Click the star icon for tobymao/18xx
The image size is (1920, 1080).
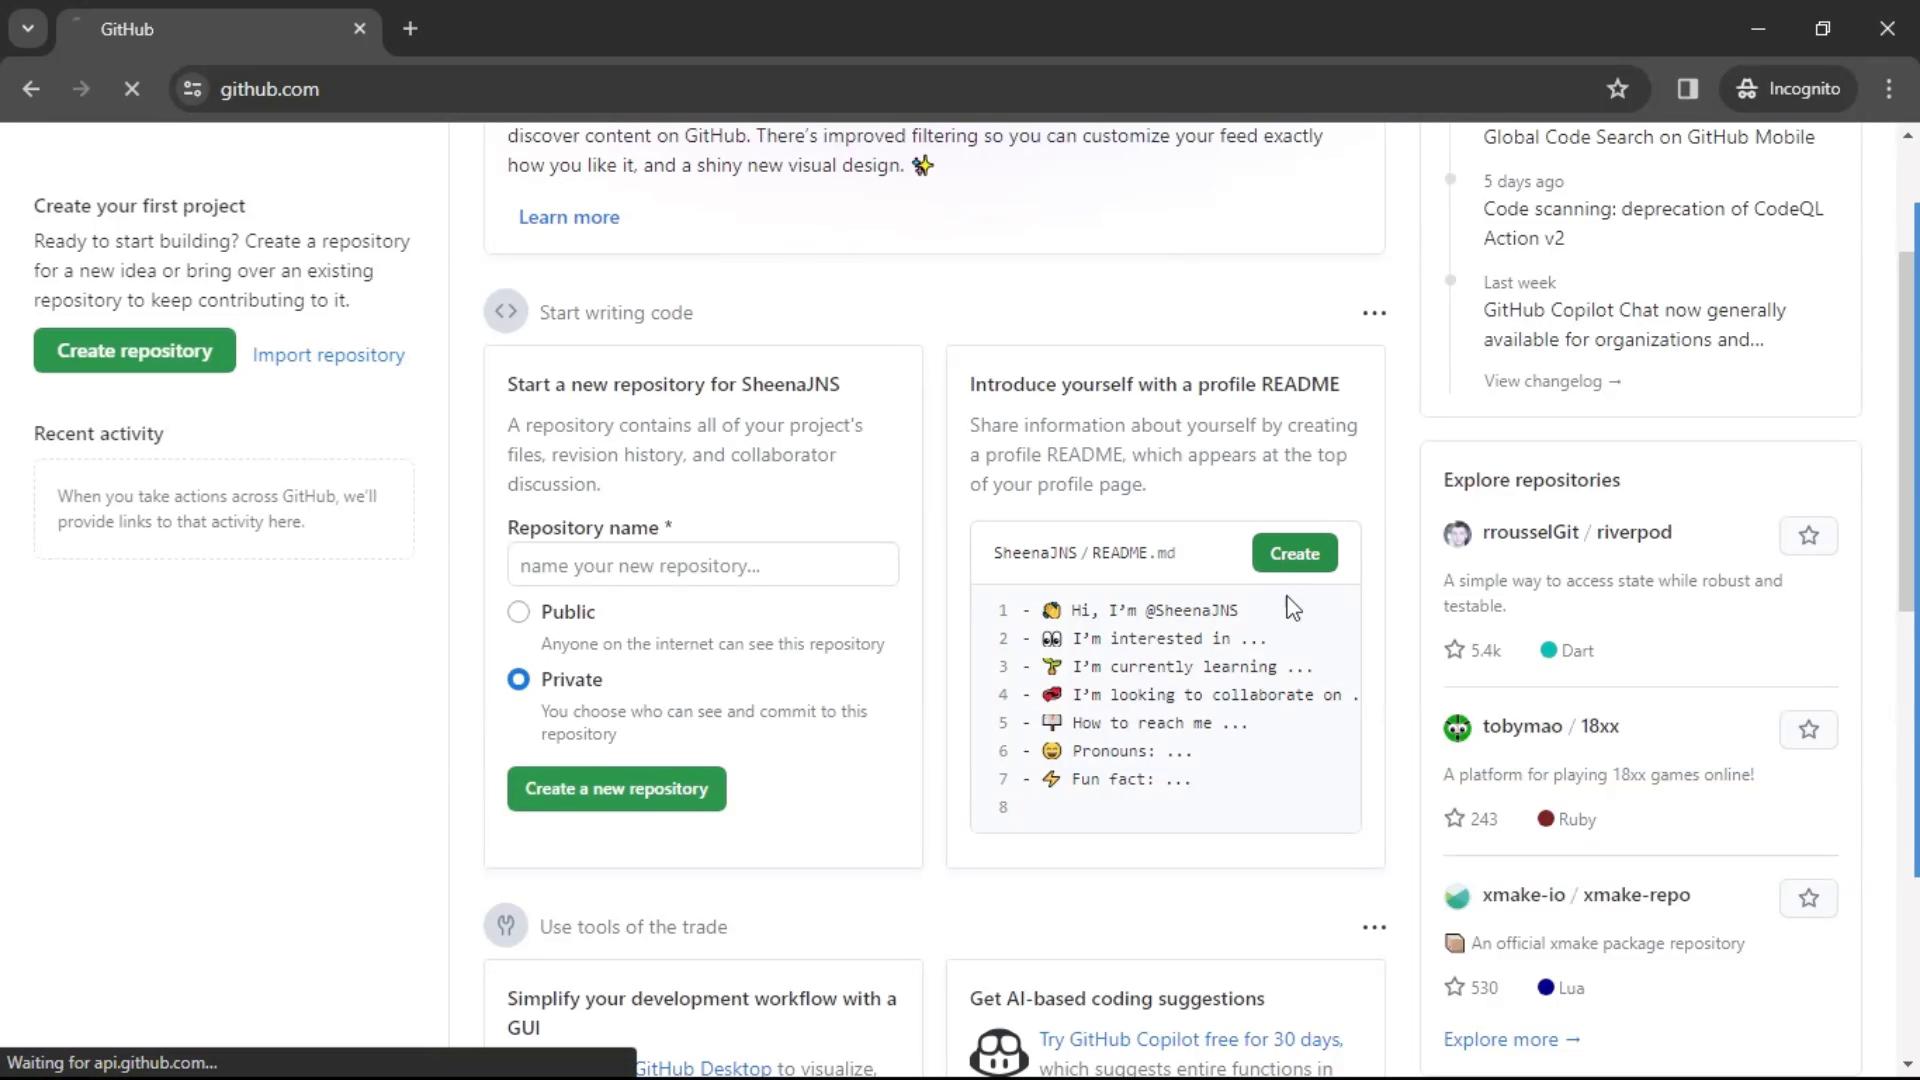pyautogui.click(x=1807, y=728)
